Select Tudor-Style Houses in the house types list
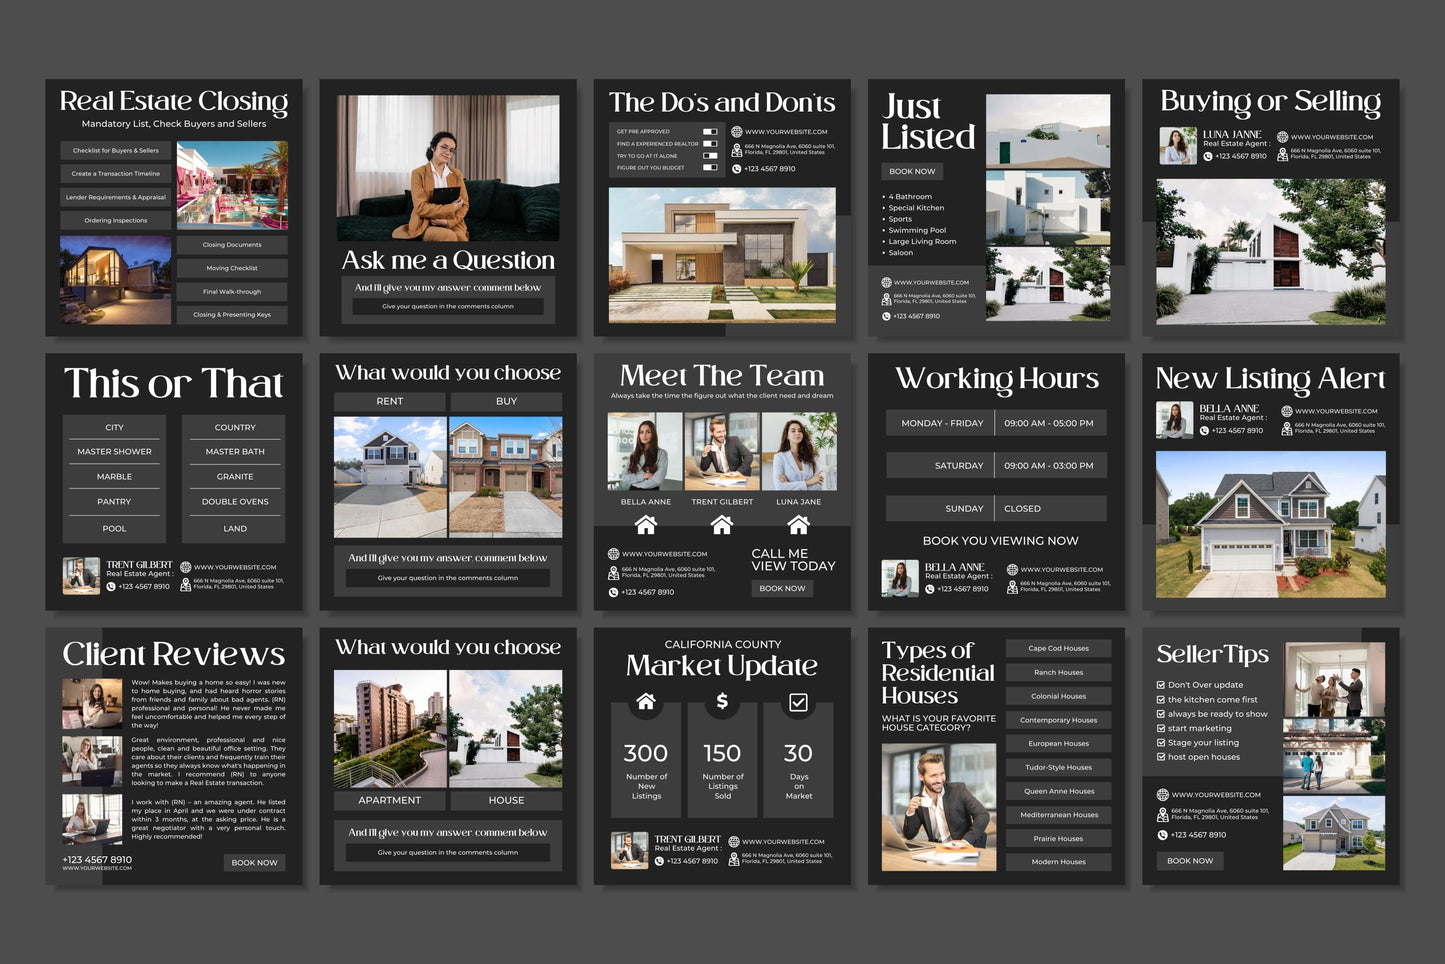Viewport: 1445px width, 964px height. pos(1058,767)
